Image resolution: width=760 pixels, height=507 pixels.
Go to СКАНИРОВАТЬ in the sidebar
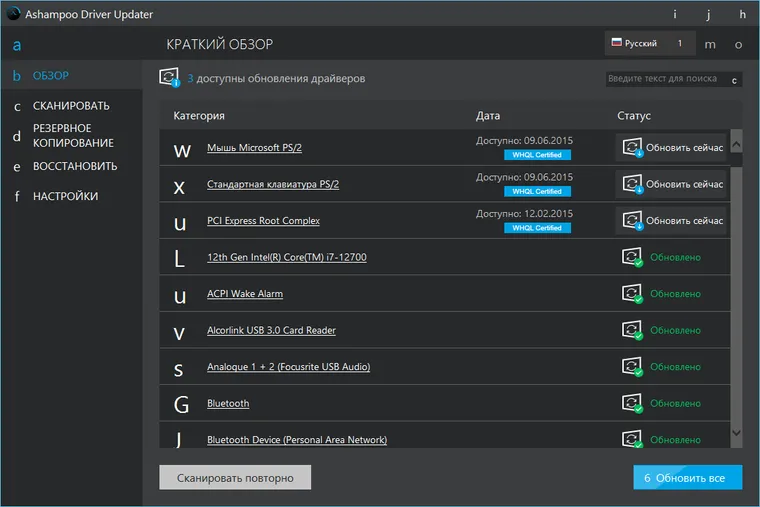pyautogui.click(x=72, y=106)
